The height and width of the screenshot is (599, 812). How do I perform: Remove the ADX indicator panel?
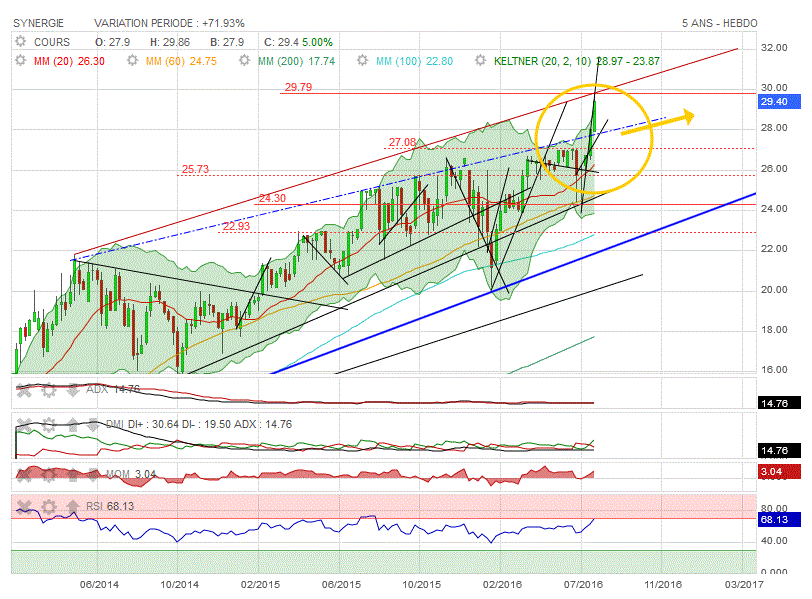(24, 390)
